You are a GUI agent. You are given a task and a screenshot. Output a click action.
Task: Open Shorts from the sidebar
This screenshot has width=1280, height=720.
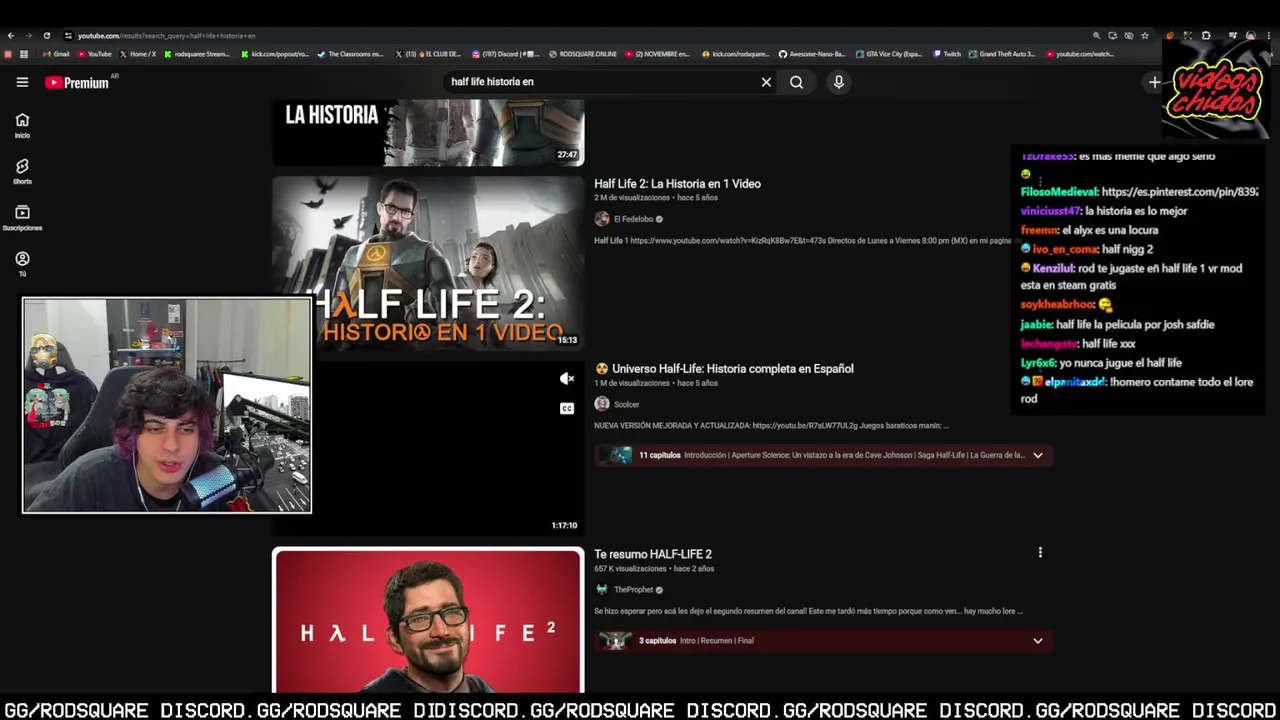[22, 171]
